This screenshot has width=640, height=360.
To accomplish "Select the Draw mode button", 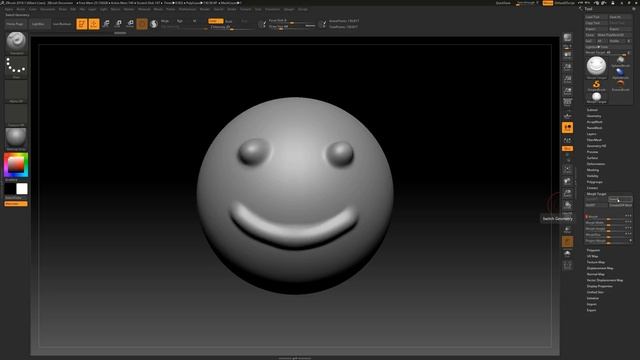I will 94,24.
